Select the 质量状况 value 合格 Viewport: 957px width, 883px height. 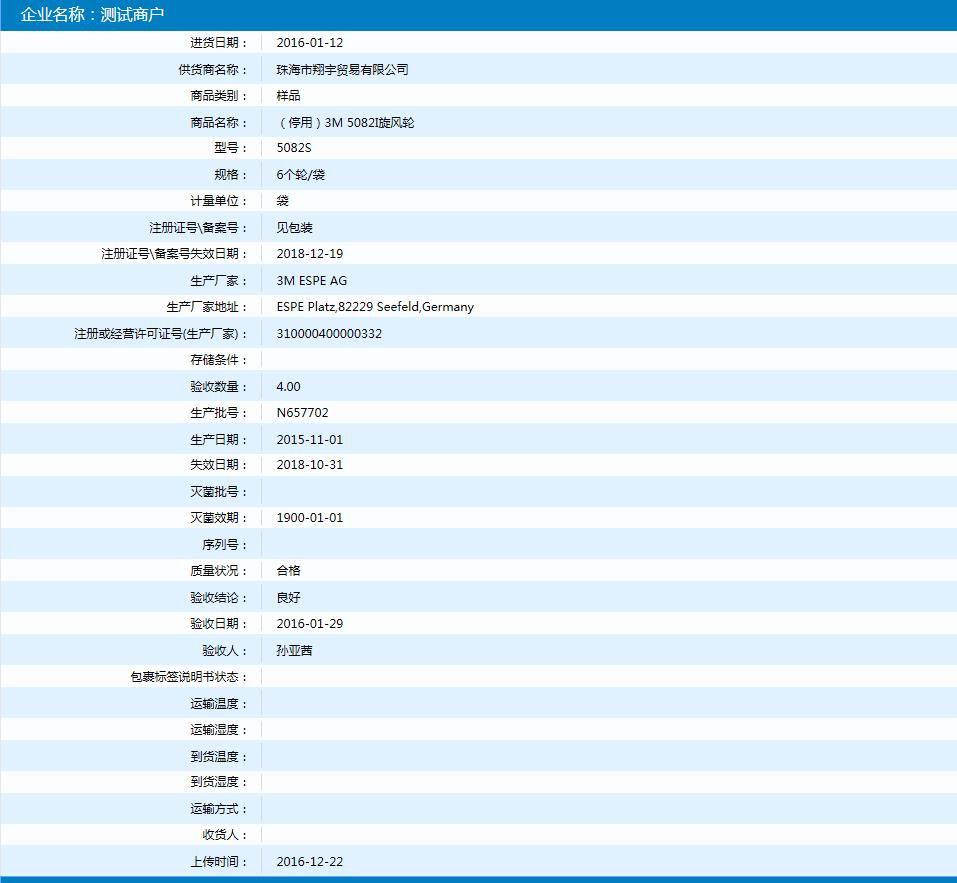click(288, 571)
